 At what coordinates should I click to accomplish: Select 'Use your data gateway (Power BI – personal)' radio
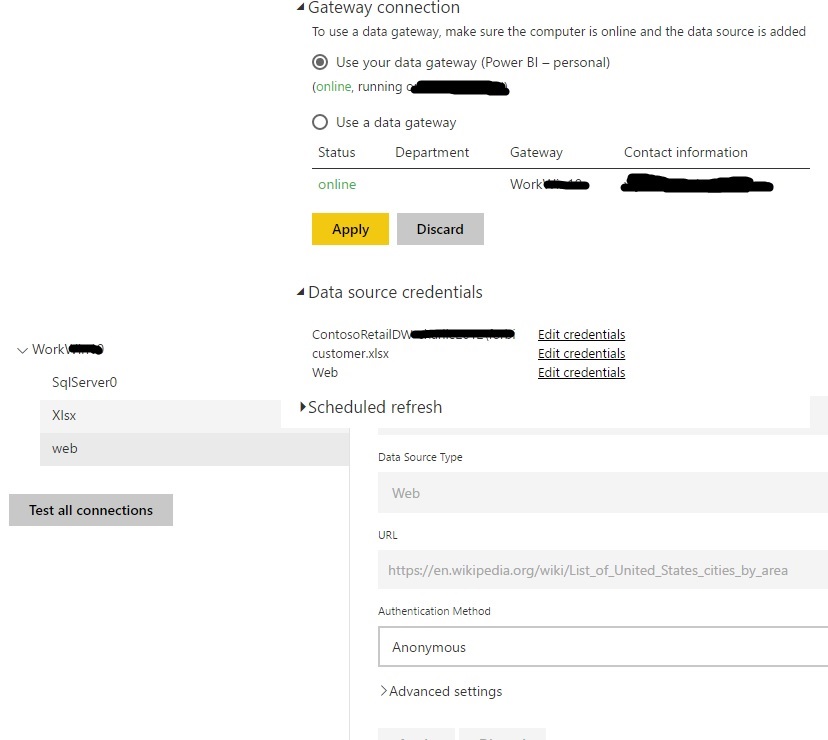pos(319,62)
